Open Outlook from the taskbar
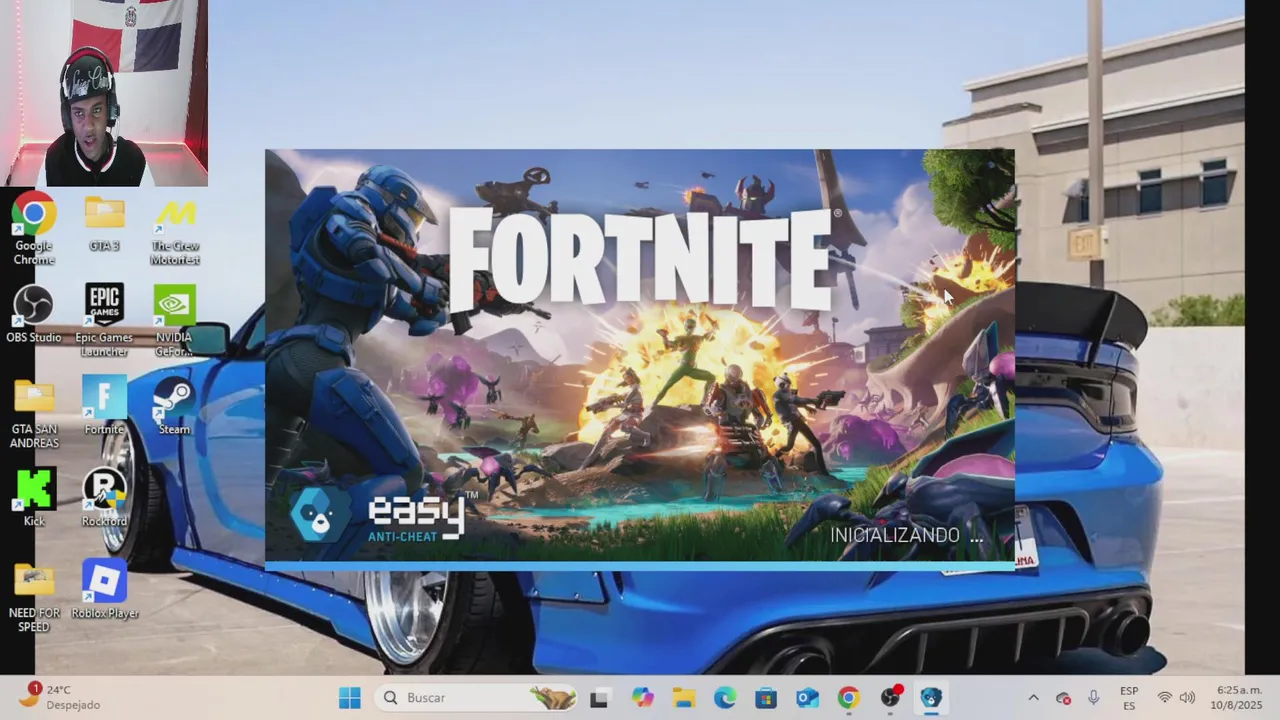 click(807, 698)
